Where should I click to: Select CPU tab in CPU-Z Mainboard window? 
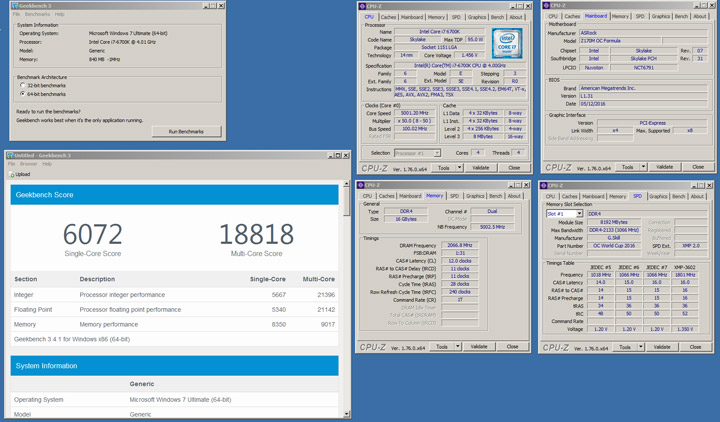(552, 16)
